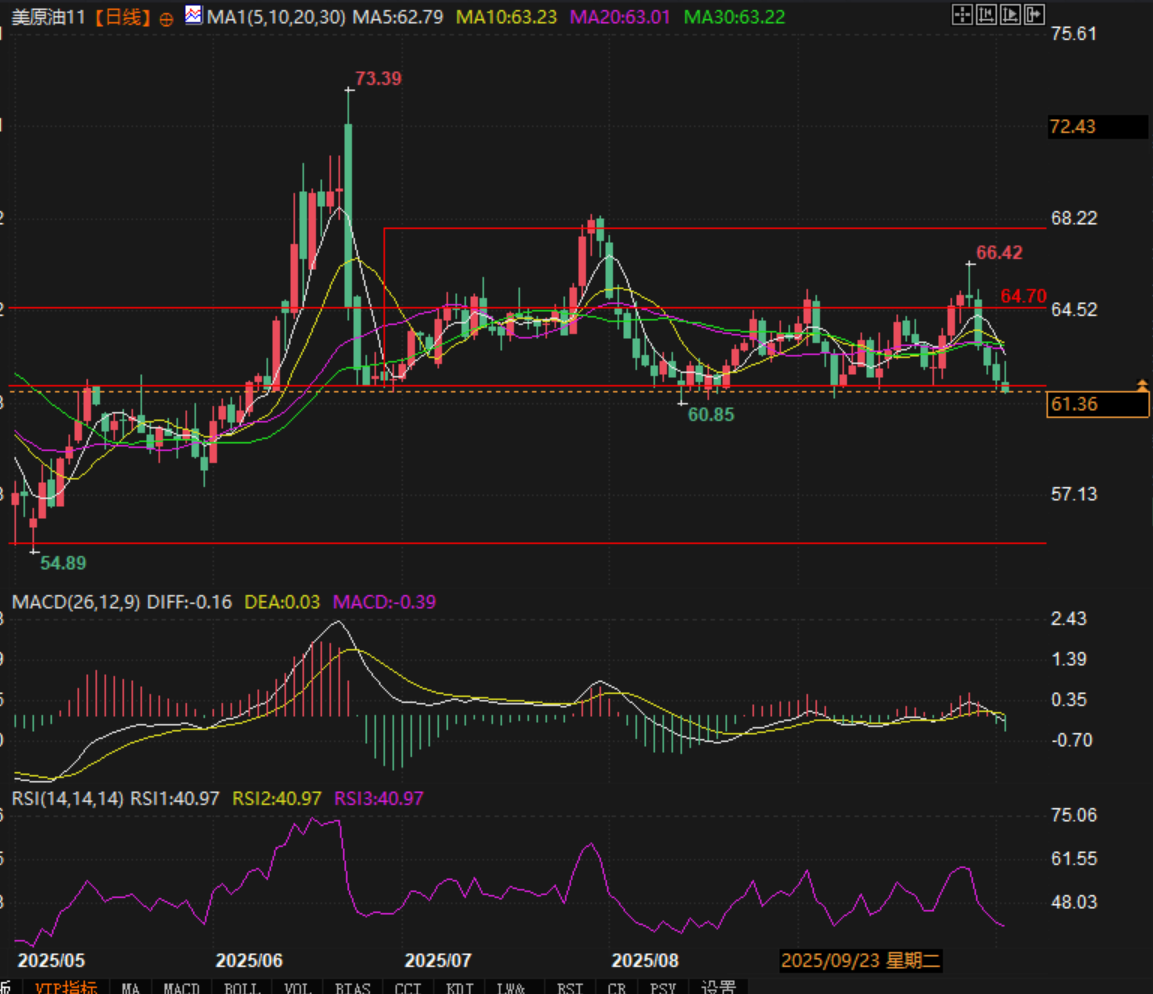The height and width of the screenshot is (994, 1153).
Task: Click the orange circle-plus icon beside 日线
Action: [166, 18]
